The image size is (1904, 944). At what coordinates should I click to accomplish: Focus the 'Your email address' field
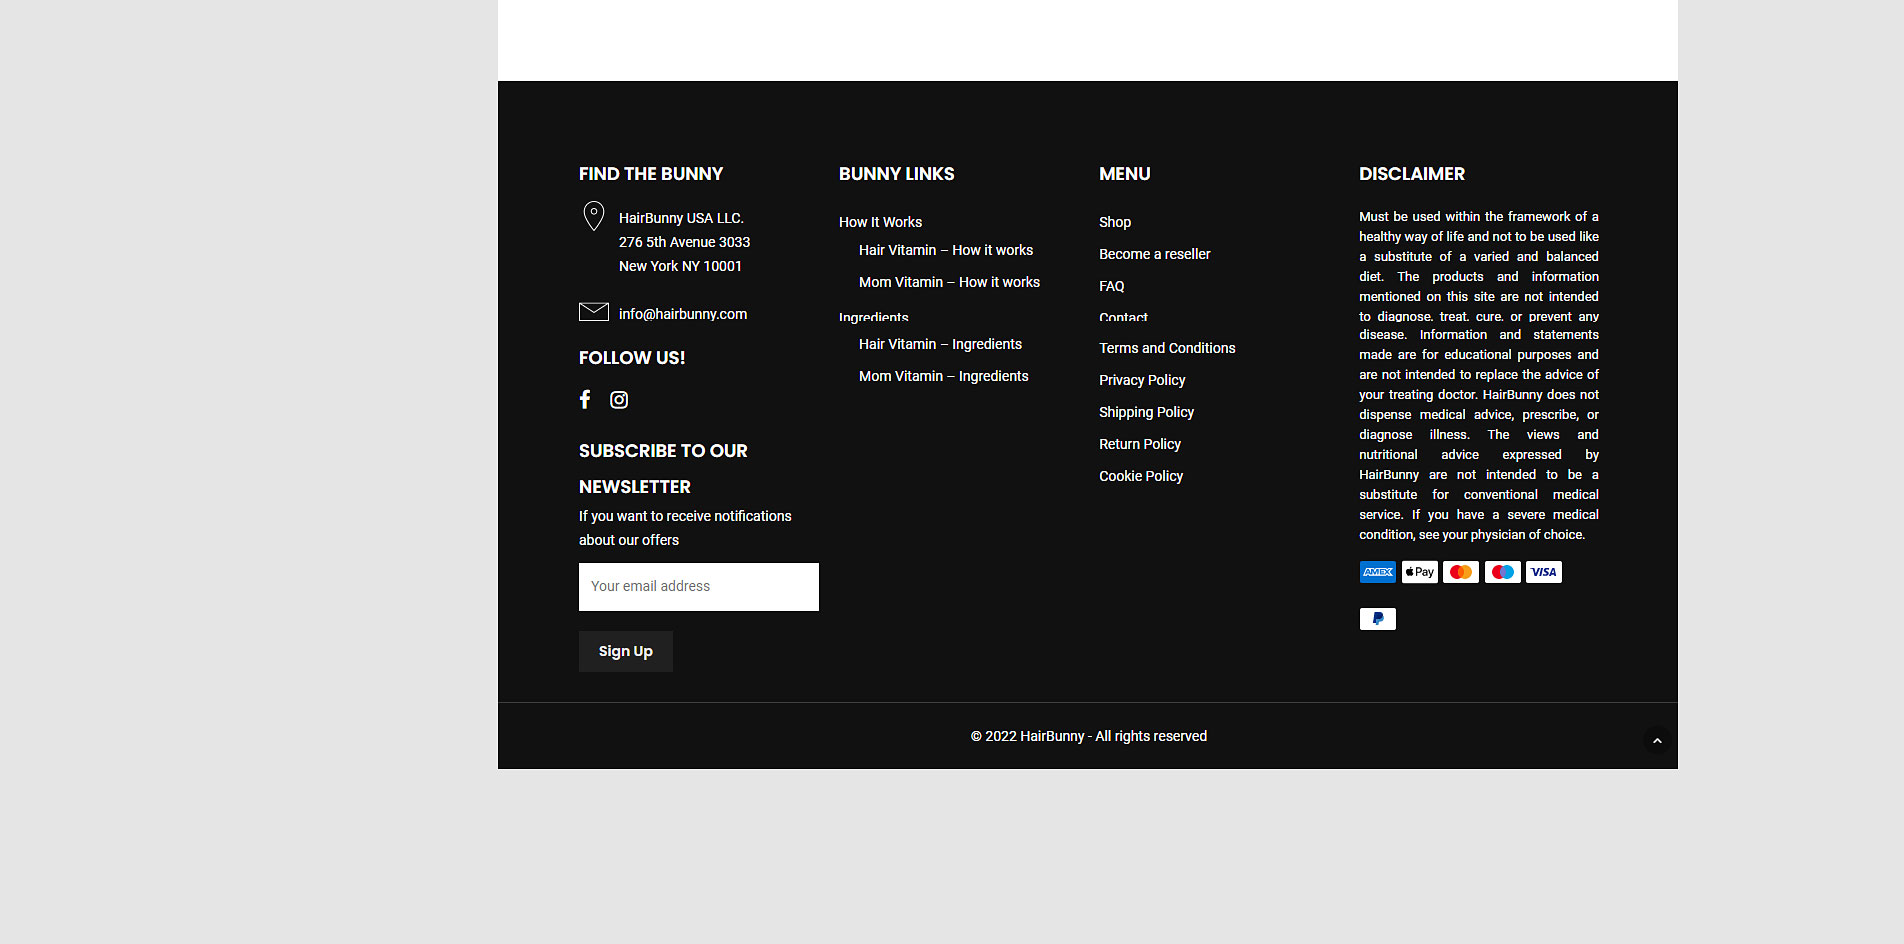[699, 587]
